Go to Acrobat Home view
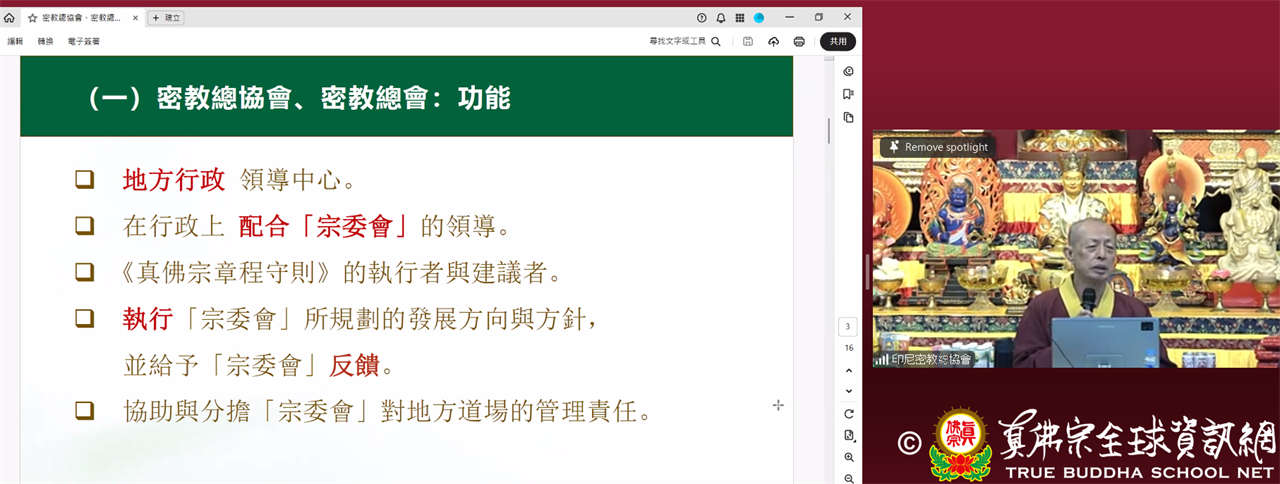Image resolution: width=1280 pixels, height=484 pixels. [x=9, y=18]
